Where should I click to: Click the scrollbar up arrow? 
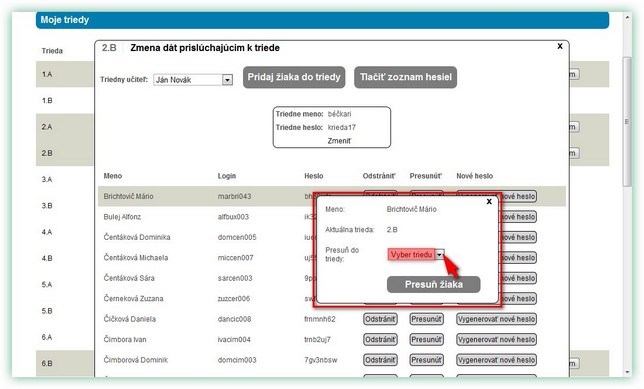(627, 17)
